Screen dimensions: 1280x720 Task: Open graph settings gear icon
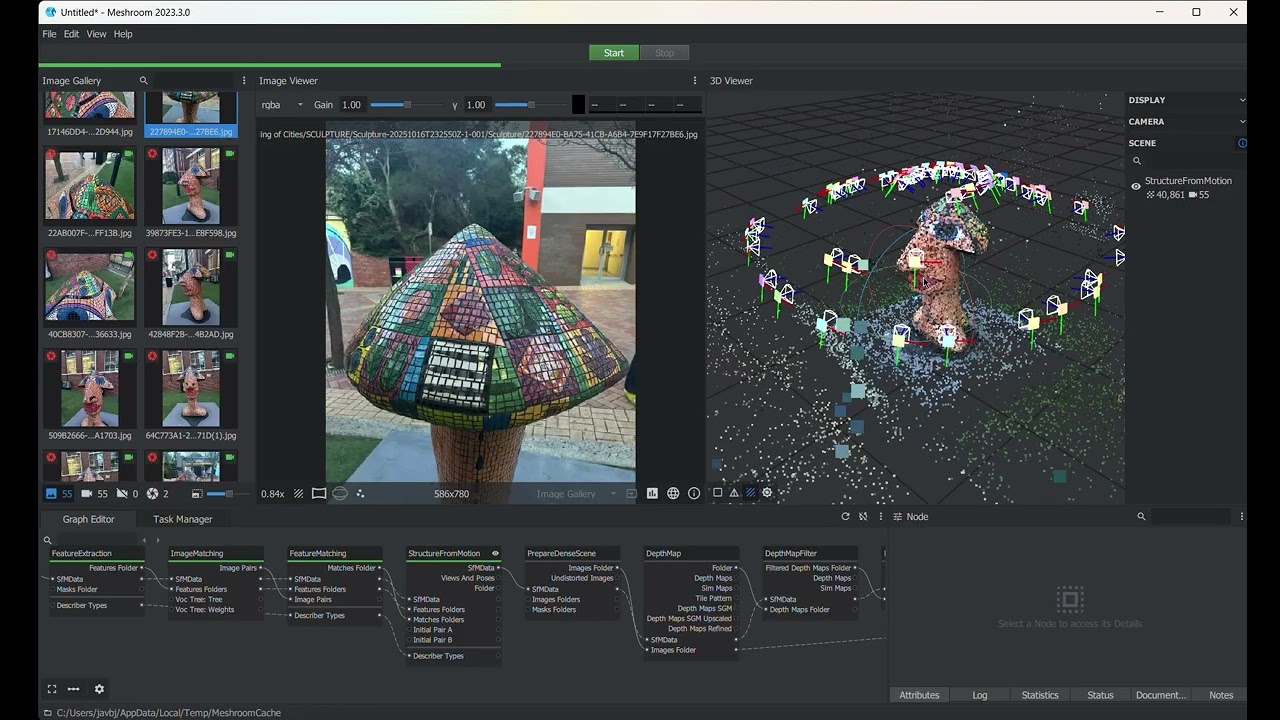pyautogui.click(x=99, y=689)
